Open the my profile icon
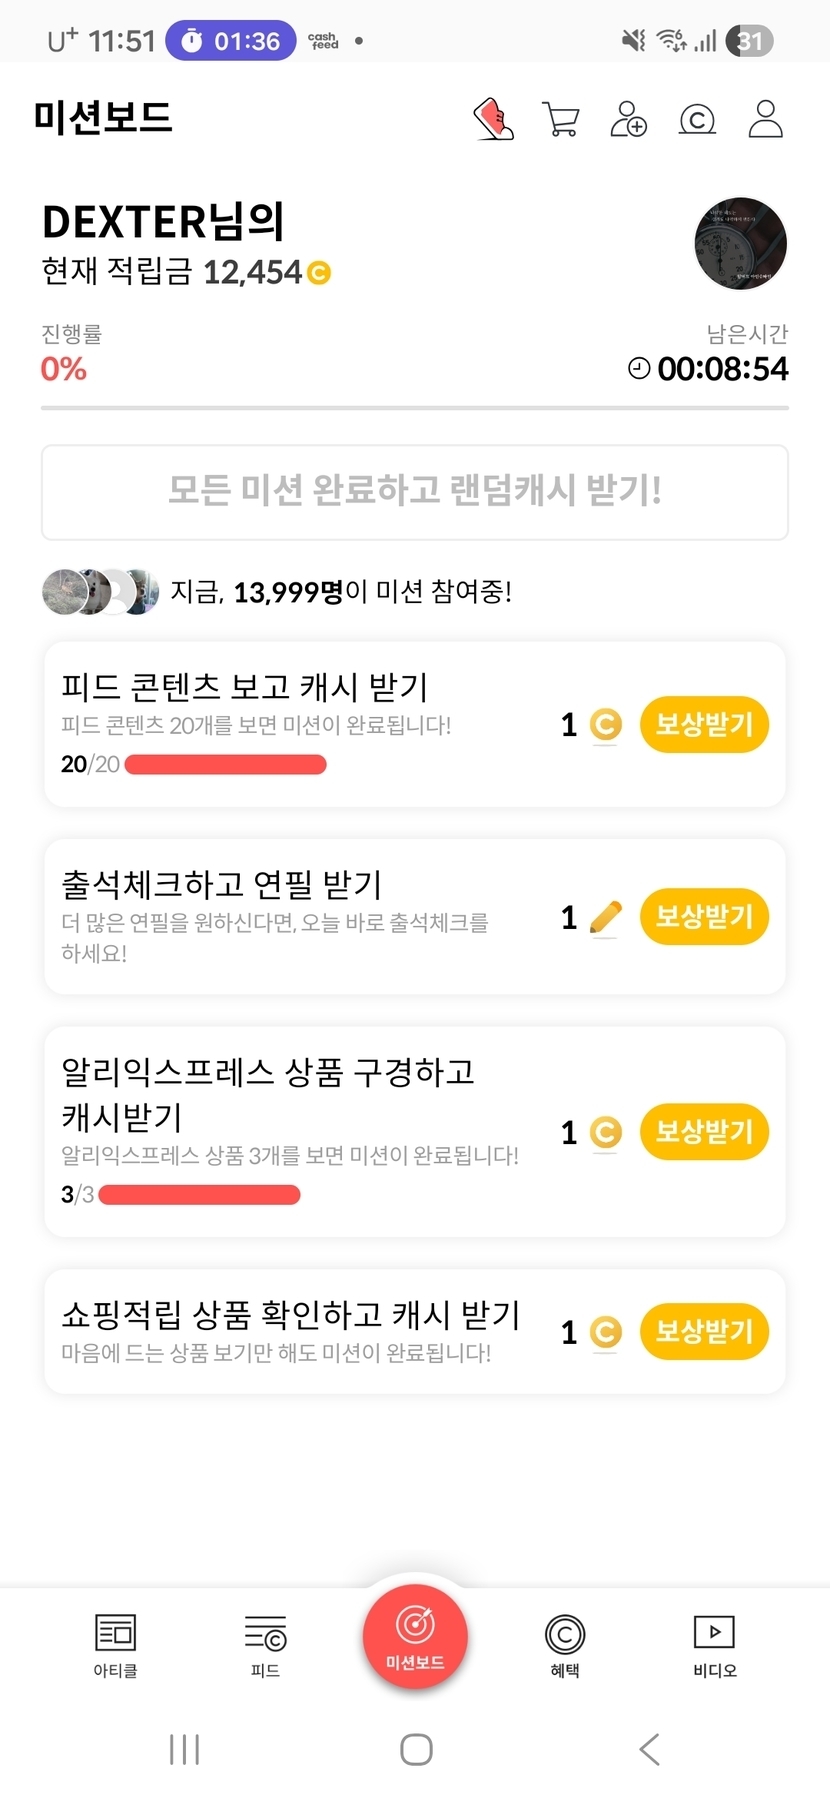The image size is (830, 1798). coord(765,119)
